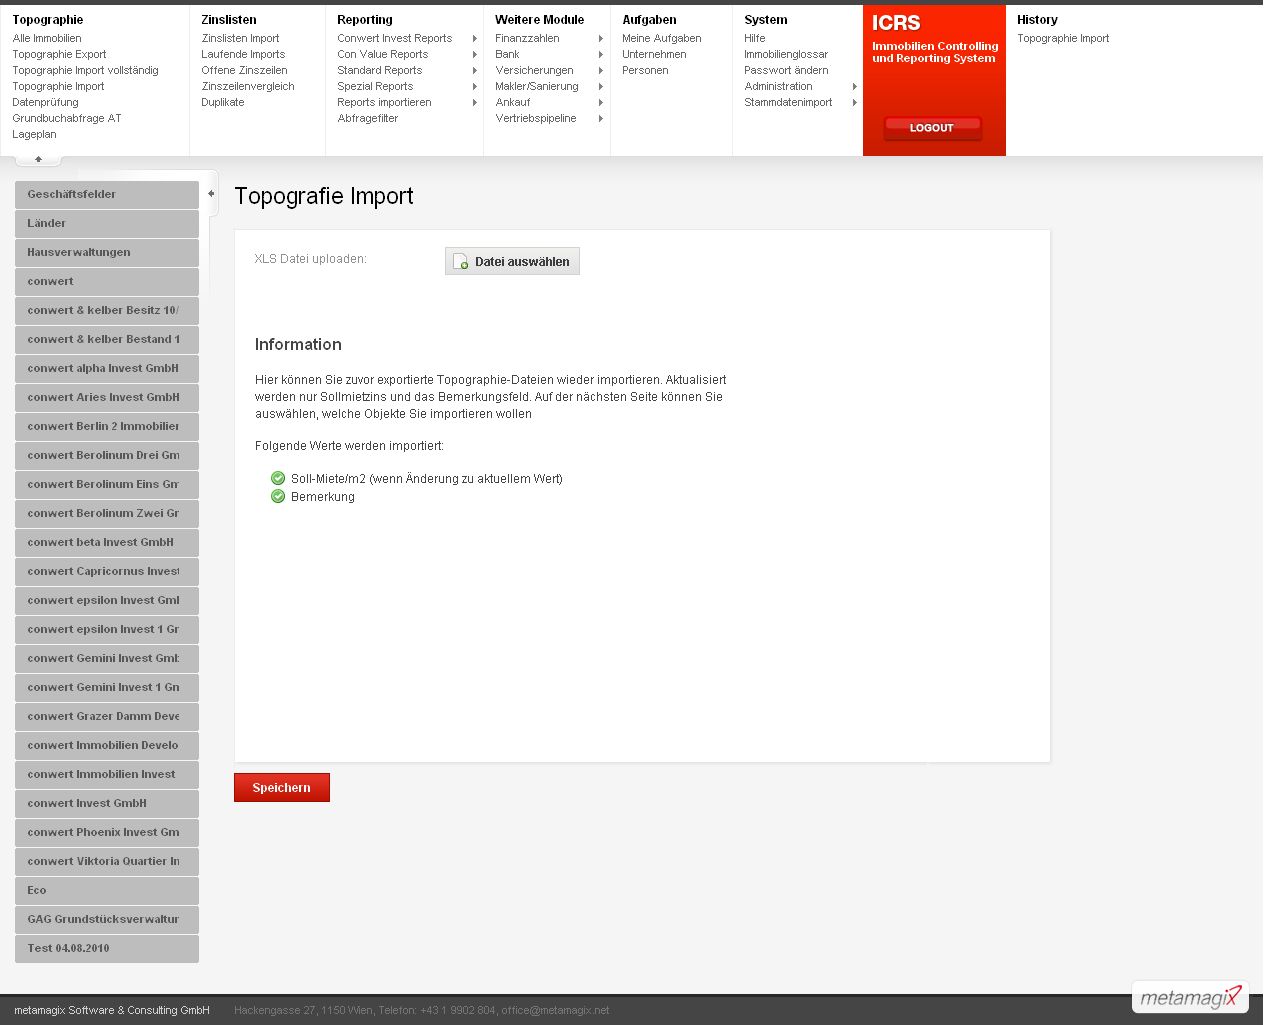Open Zinslisten Import
Viewport: 1280px width, 1025px height.
pos(240,38)
